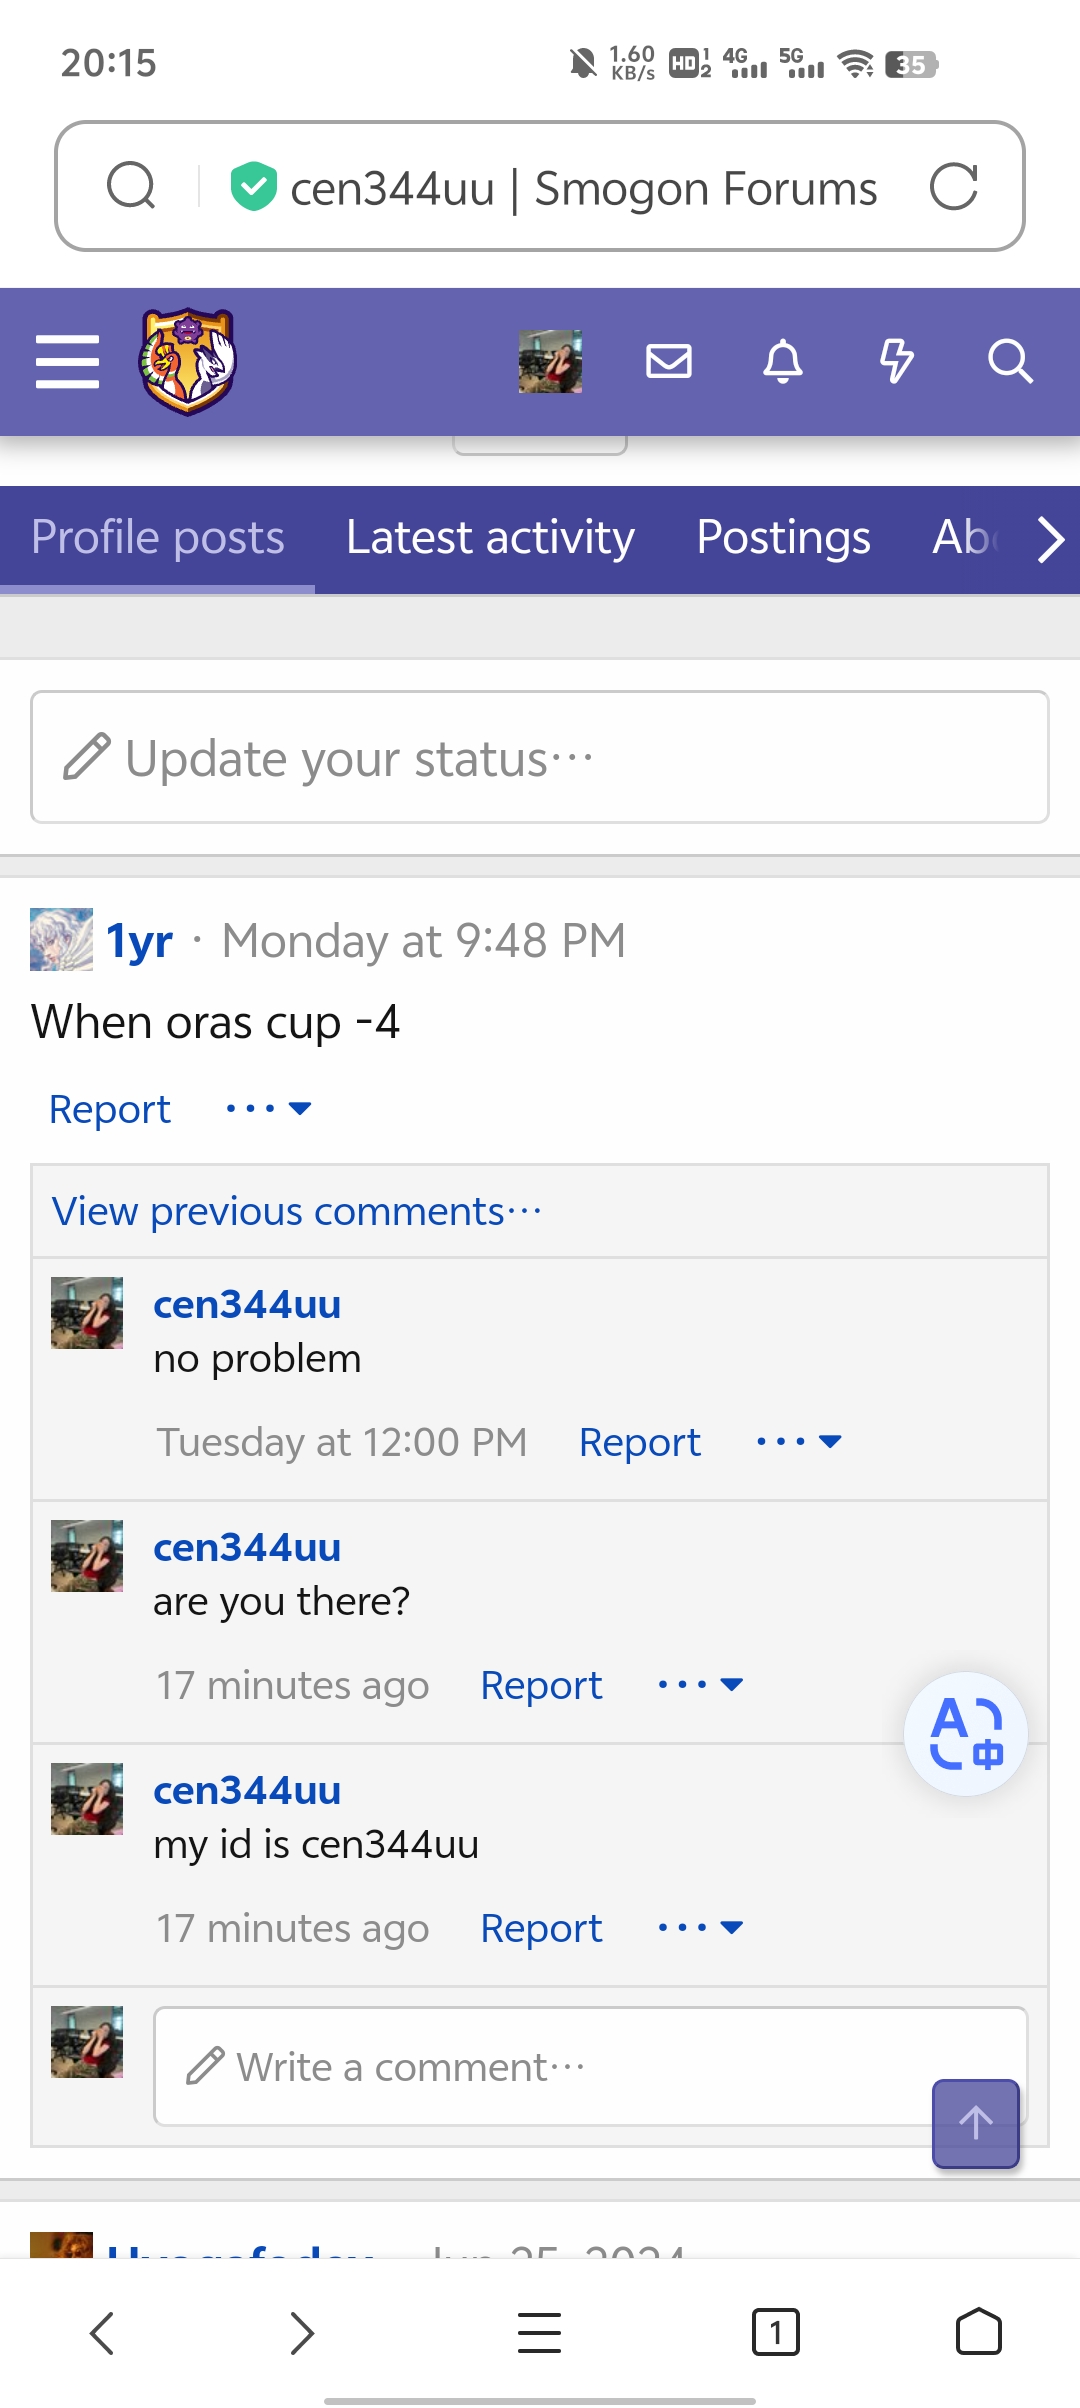1080x2408 pixels.
Task: Open the forum search magnifier icon
Action: pyautogui.click(x=1010, y=361)
